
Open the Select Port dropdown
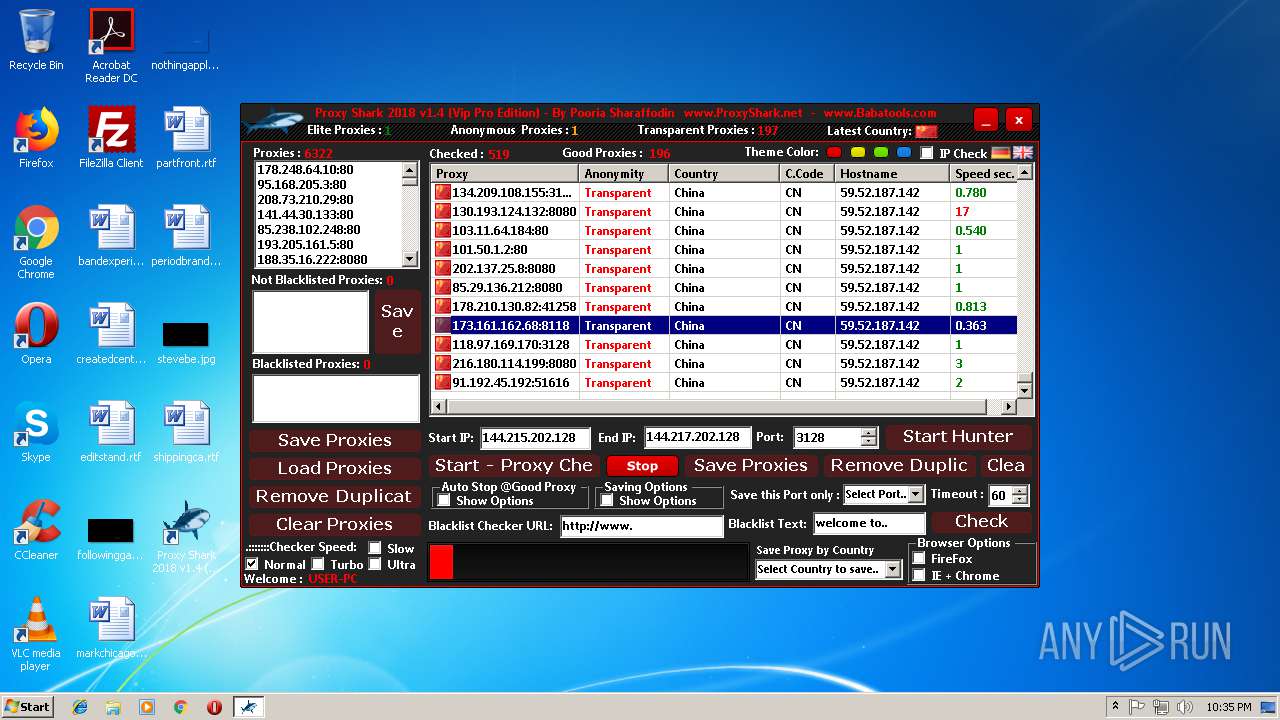(x=884, y=494)
